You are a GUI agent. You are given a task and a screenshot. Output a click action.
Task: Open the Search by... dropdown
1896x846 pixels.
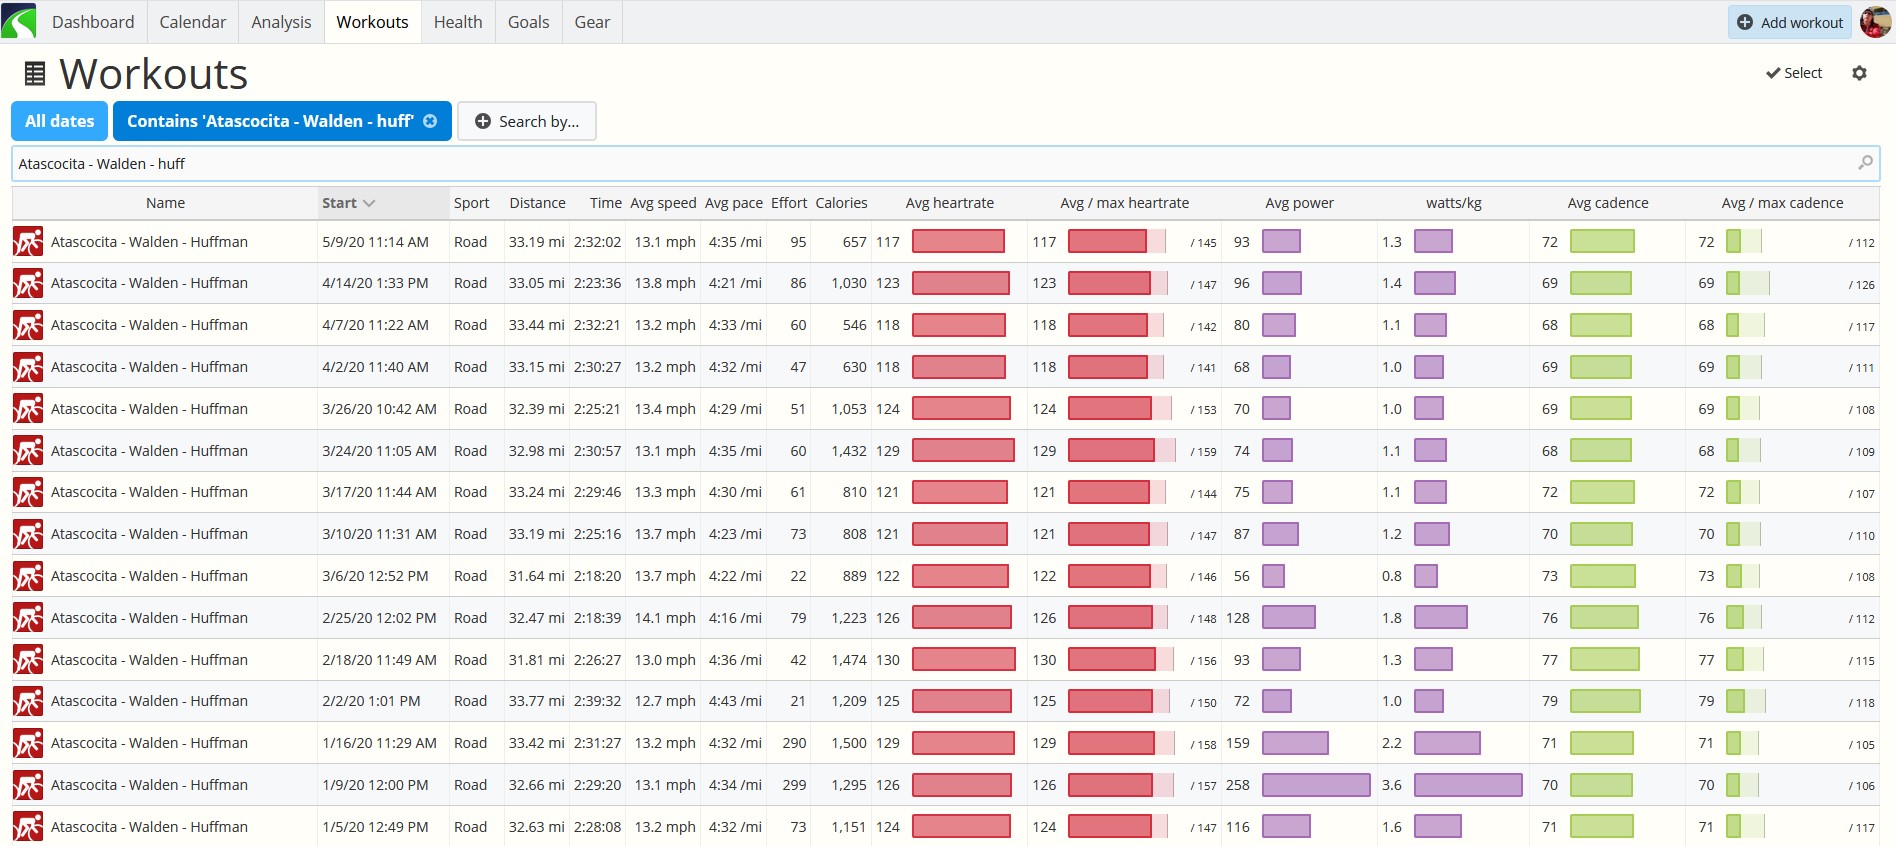(x=527, y=121)
